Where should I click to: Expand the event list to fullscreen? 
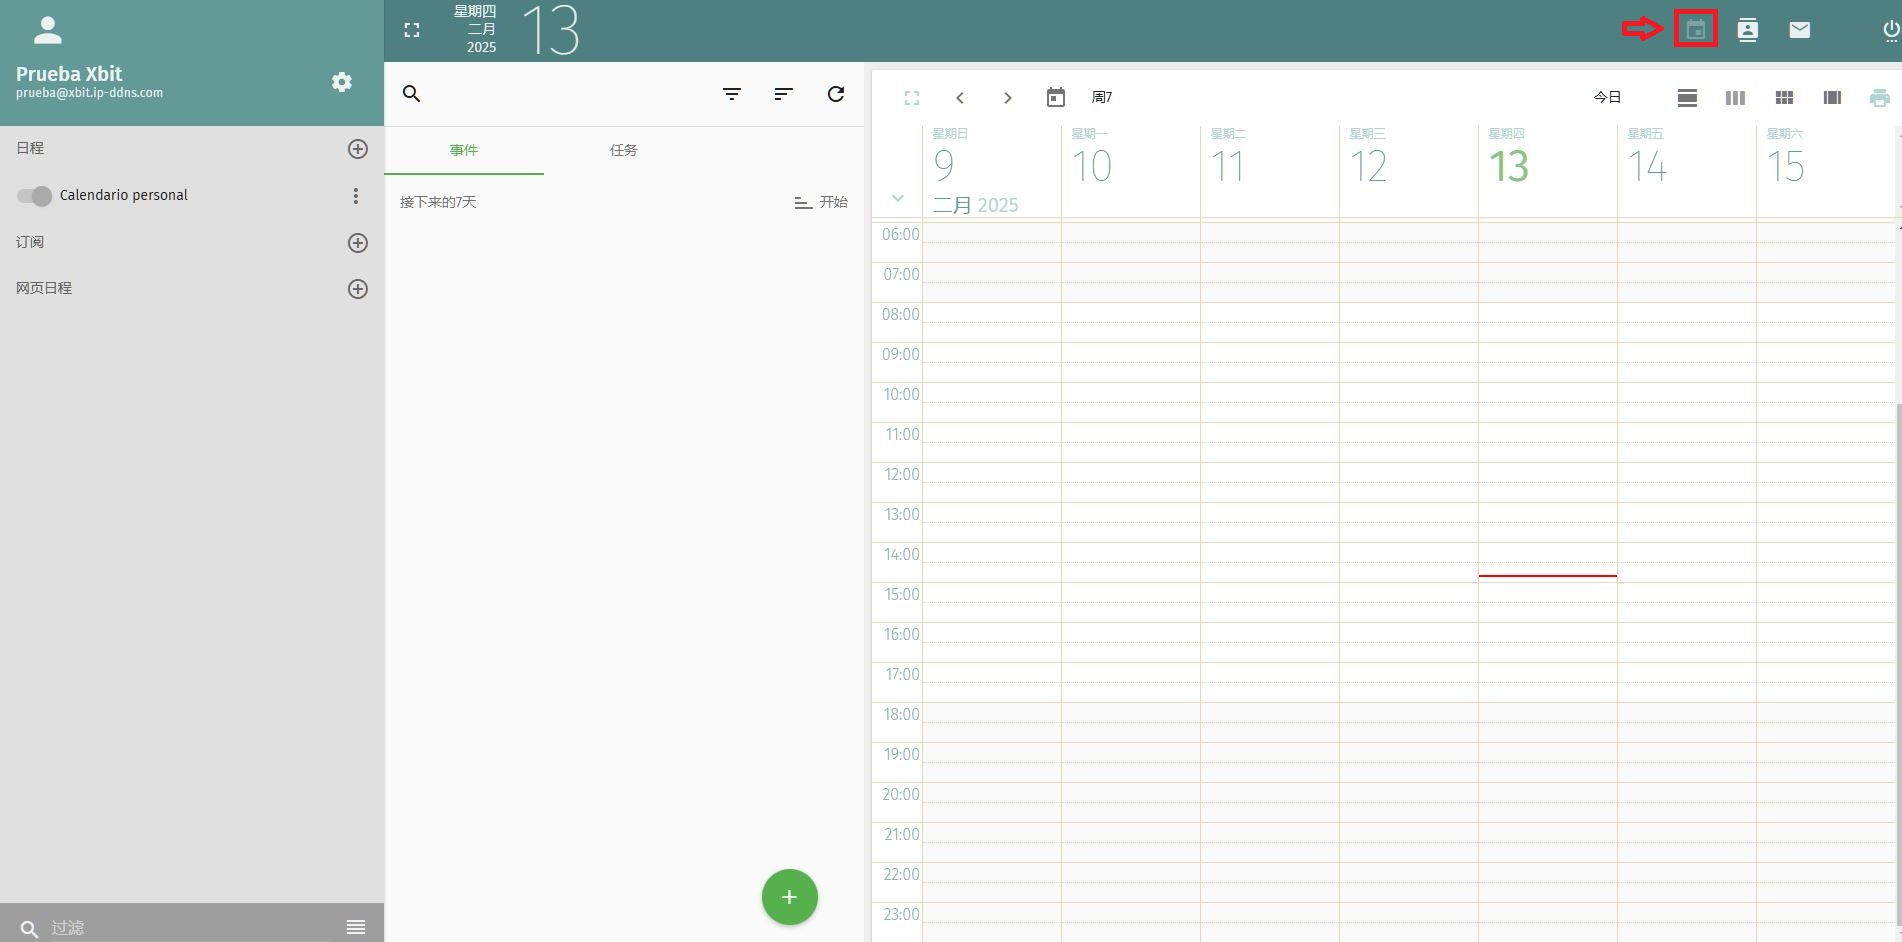412,31
